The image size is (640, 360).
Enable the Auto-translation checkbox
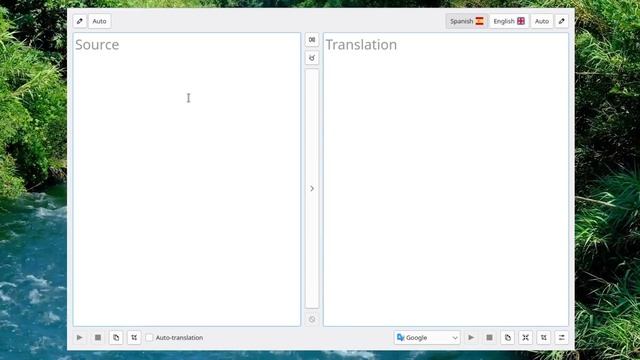pos(149,338)
